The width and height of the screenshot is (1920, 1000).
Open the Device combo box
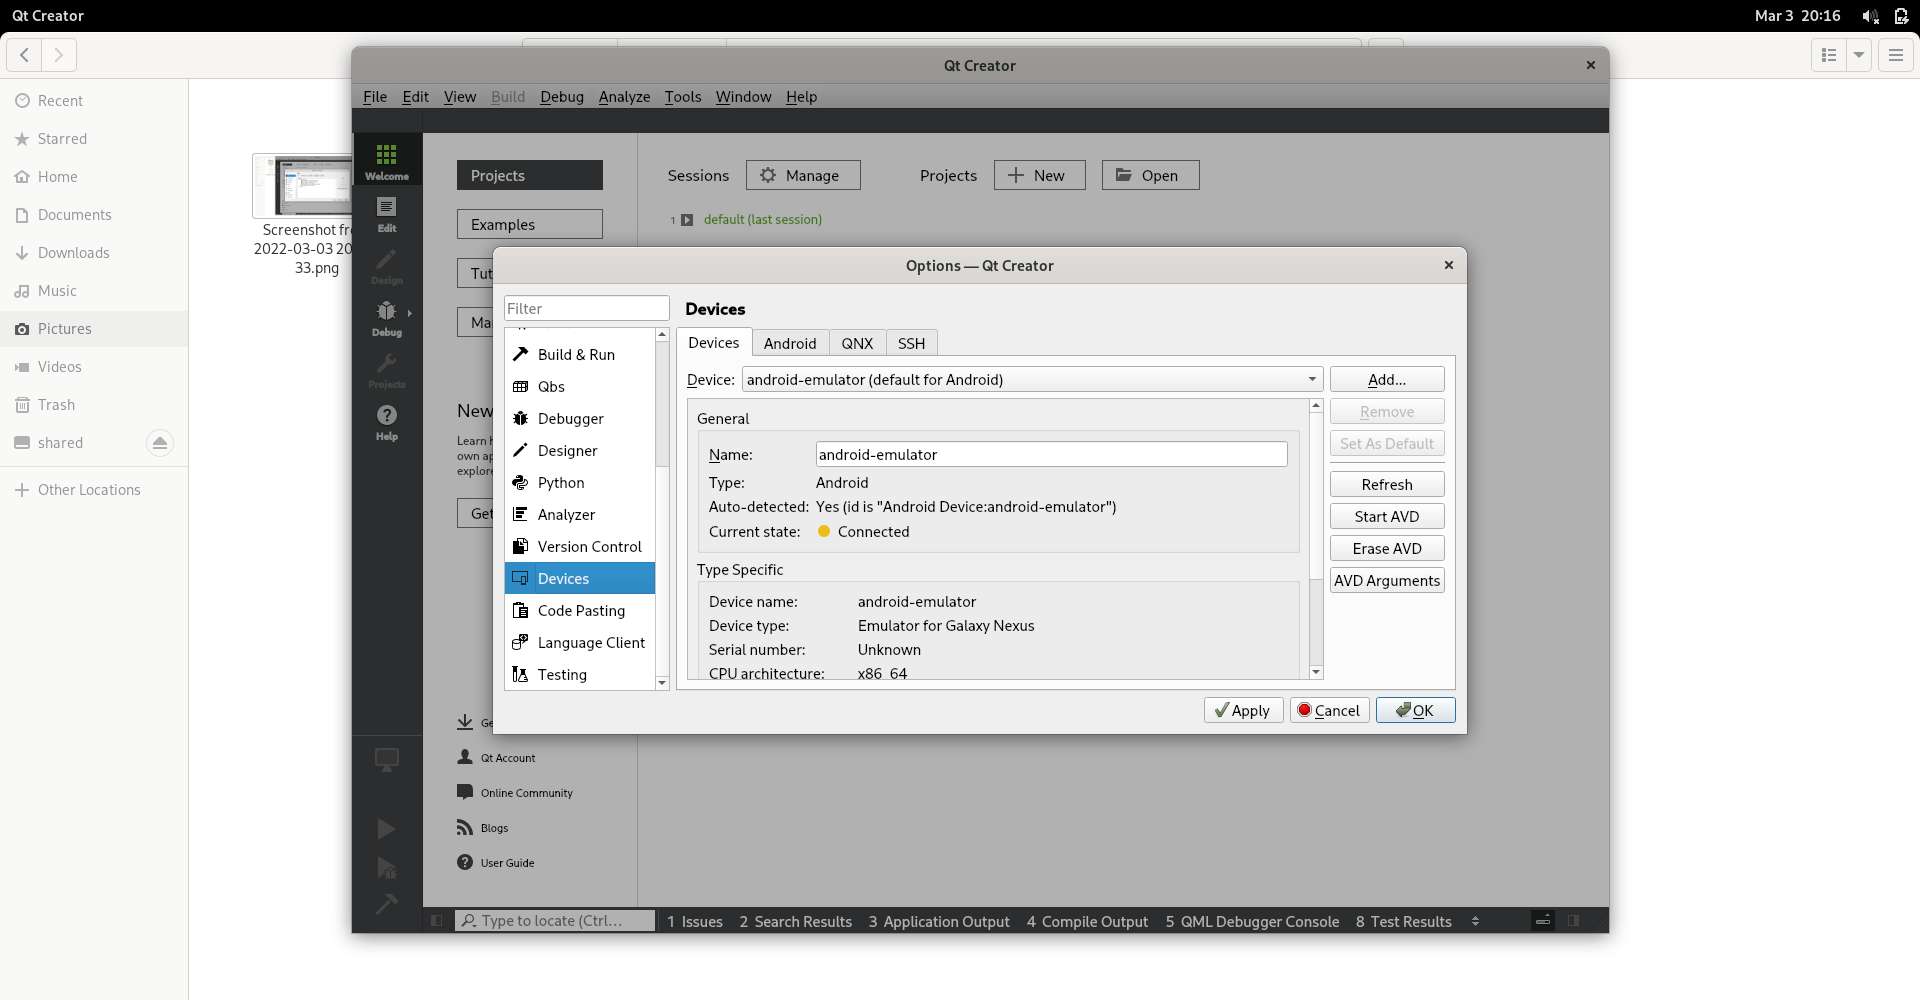pyautogui.click(x=1032, y=379)
